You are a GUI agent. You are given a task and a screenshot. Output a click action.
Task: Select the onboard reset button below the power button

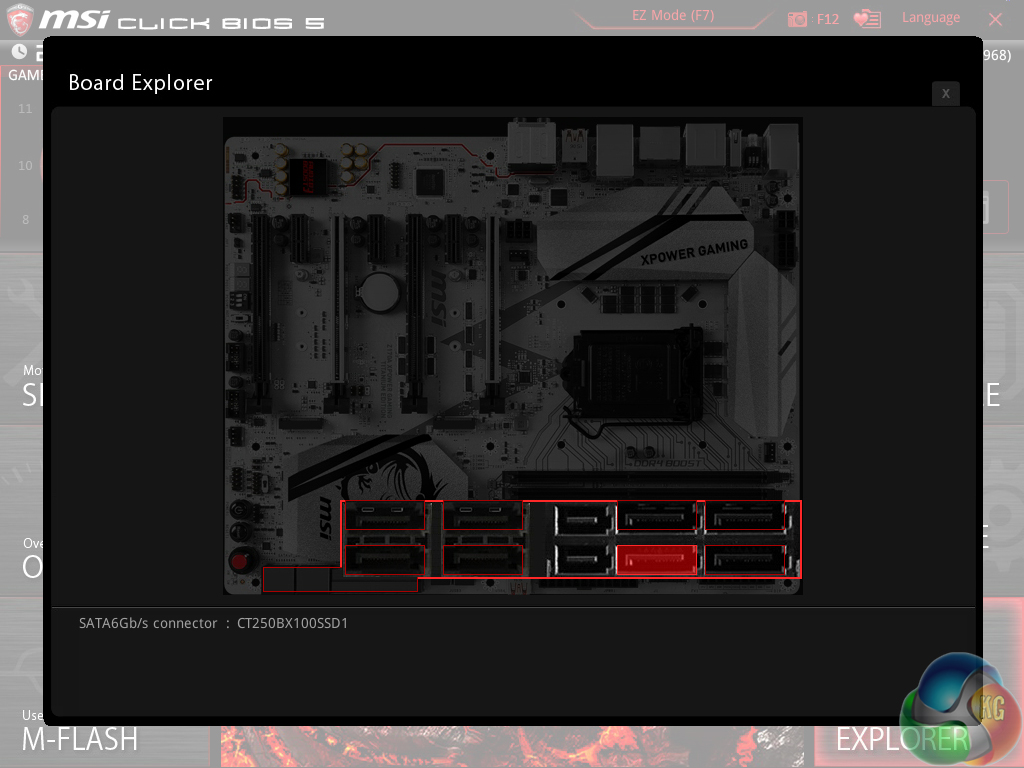240,532
